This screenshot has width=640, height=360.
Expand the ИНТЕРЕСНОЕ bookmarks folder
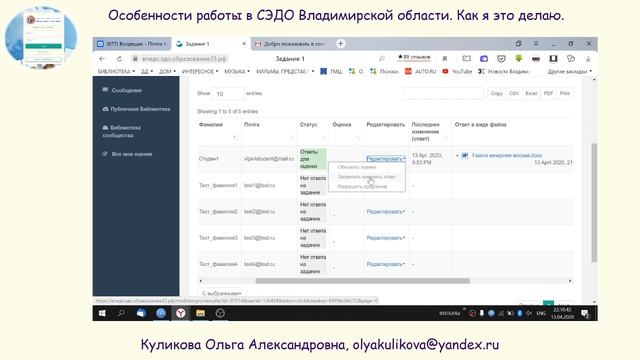[200, 71]
